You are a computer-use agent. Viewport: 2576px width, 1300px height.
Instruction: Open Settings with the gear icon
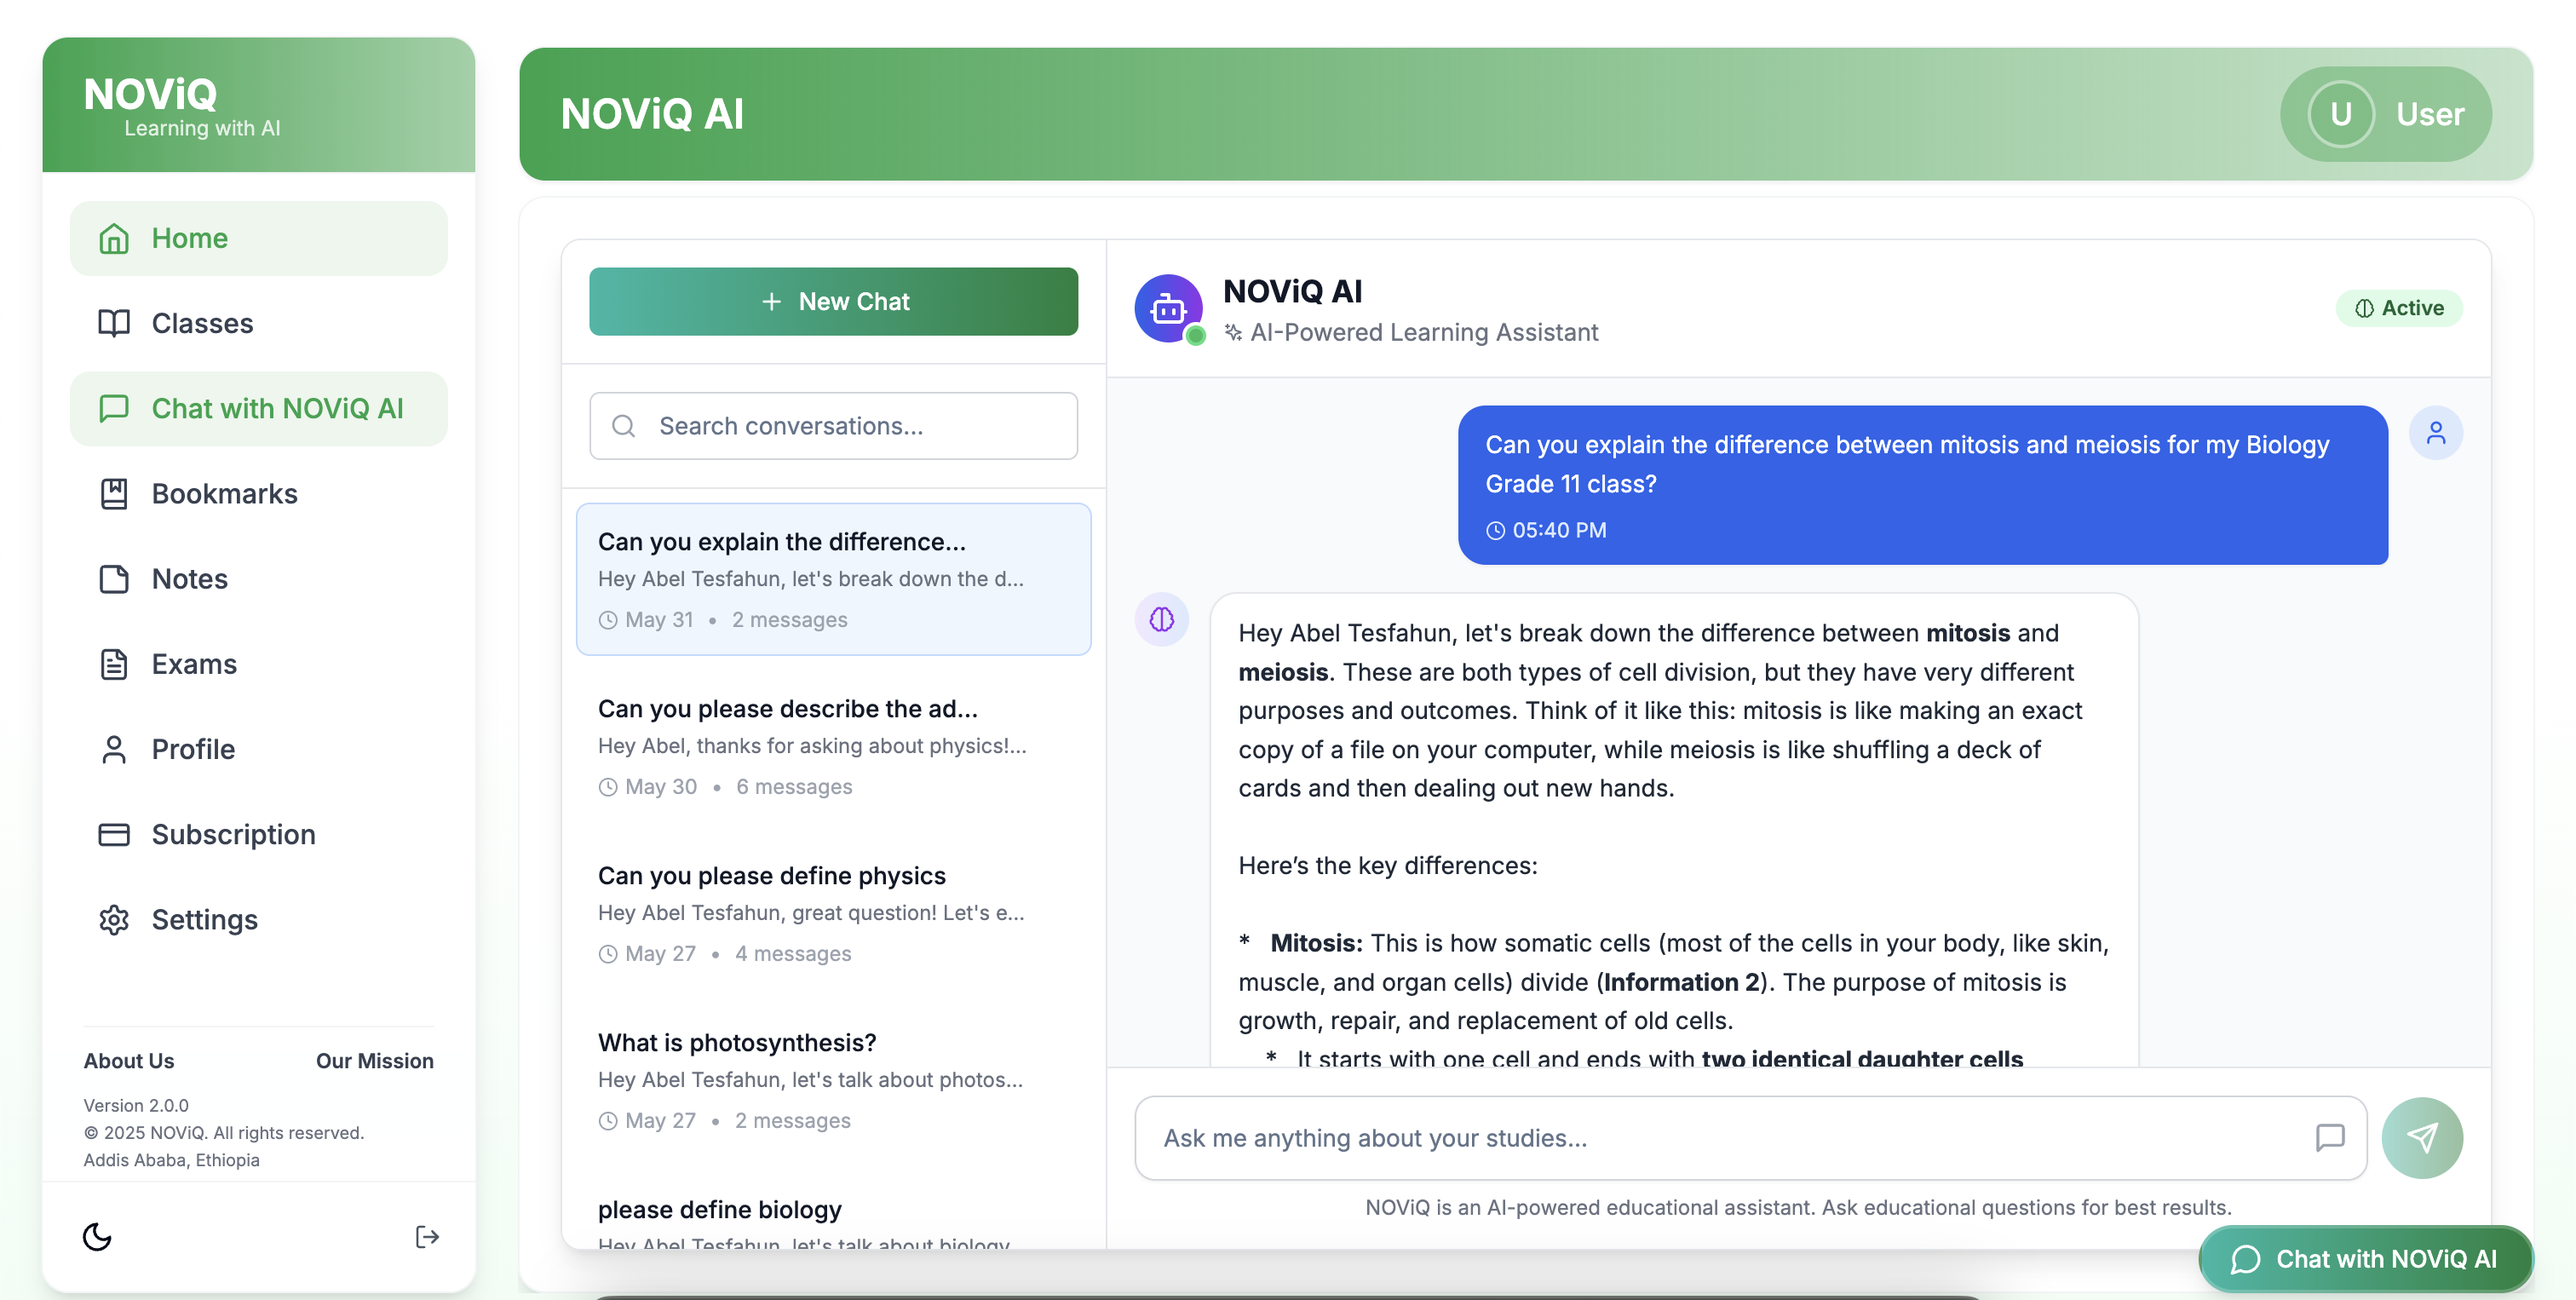(x=114, y=919)
